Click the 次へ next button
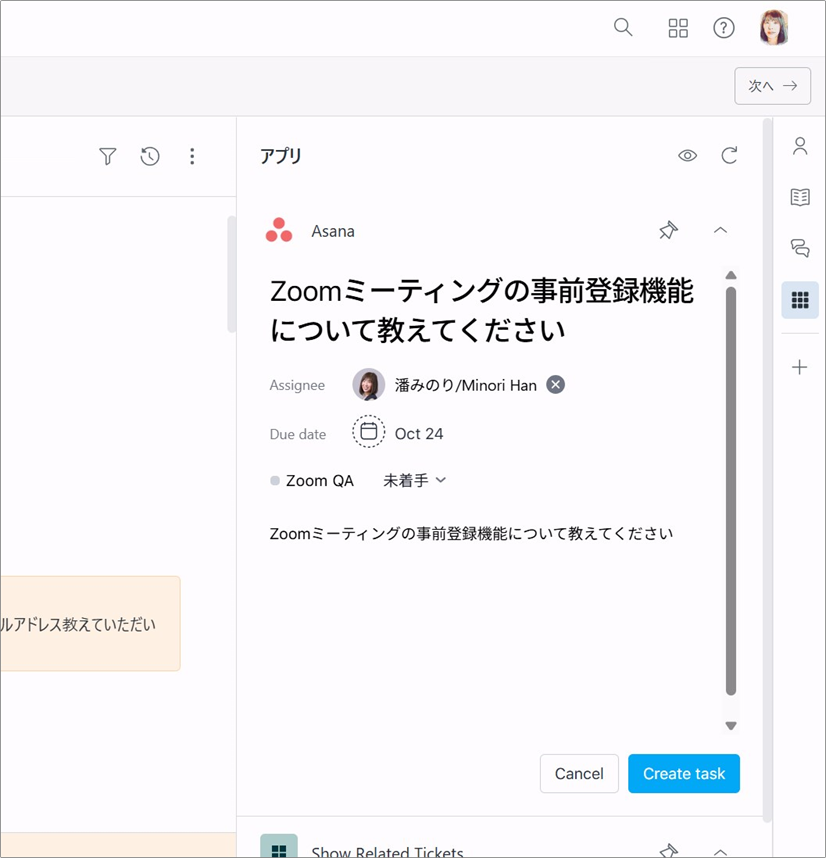This screenshot has width=826, height=858. pos(772,86)
